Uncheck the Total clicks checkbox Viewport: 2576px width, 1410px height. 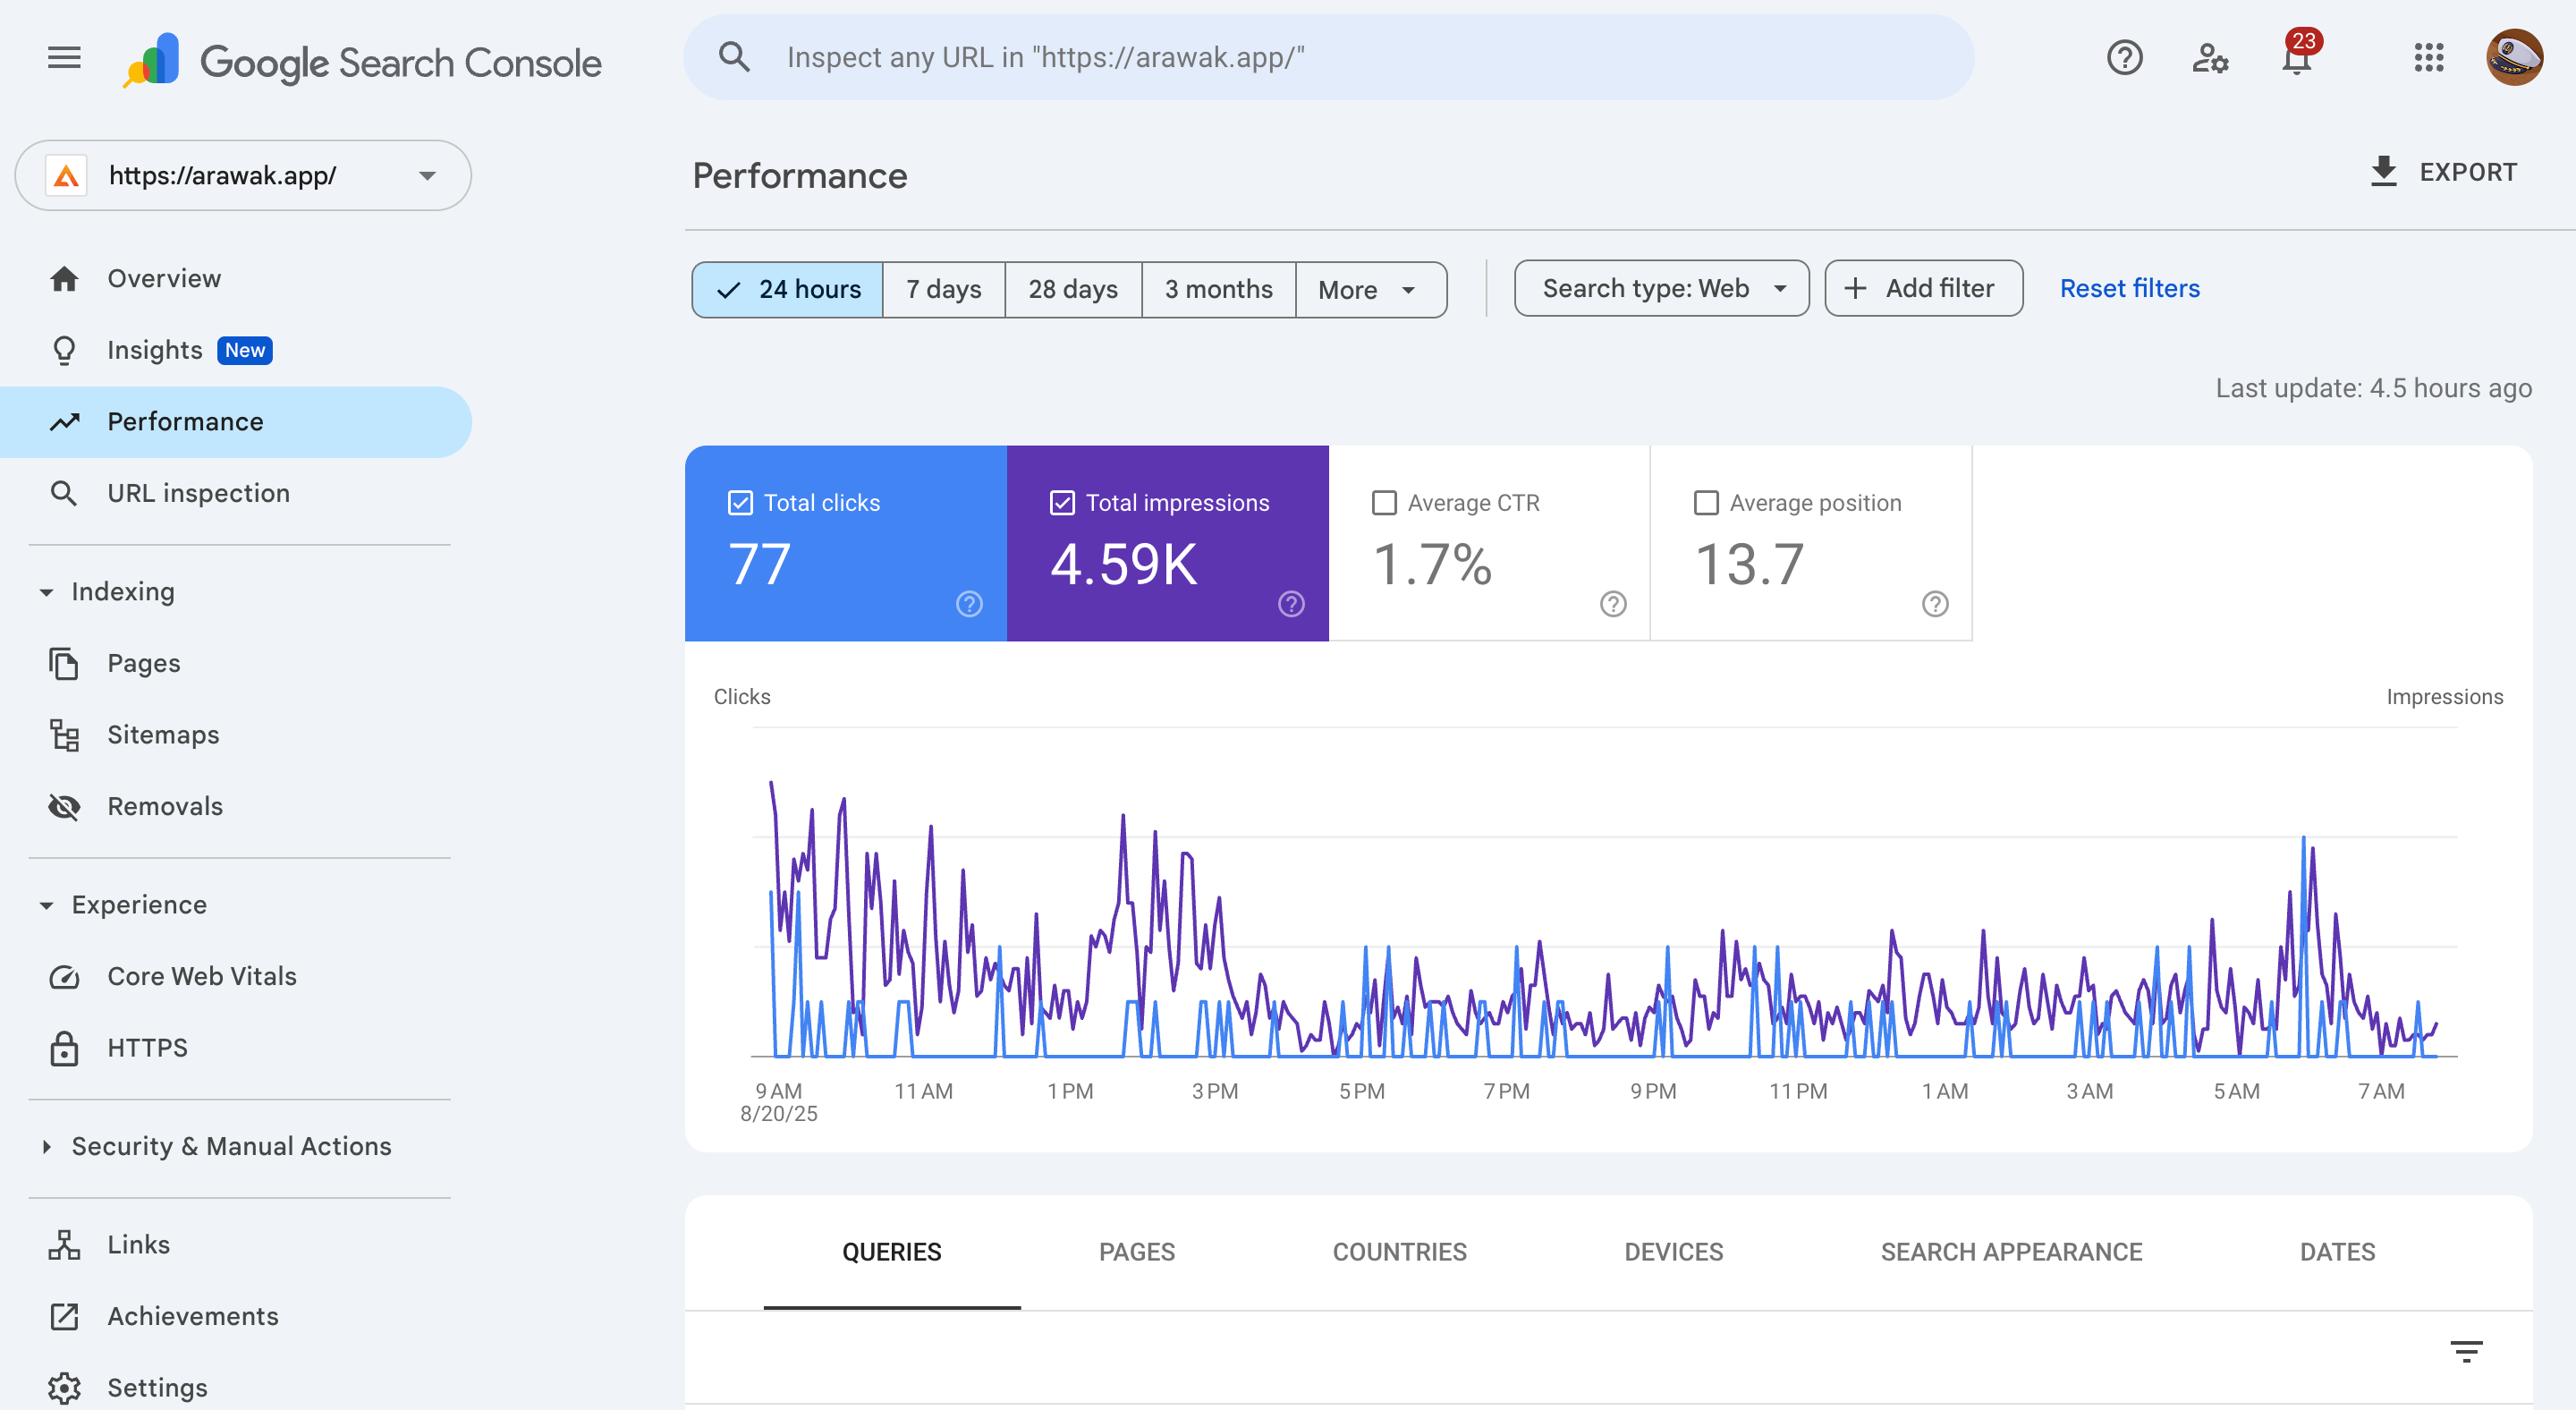(x=740, y=503)
